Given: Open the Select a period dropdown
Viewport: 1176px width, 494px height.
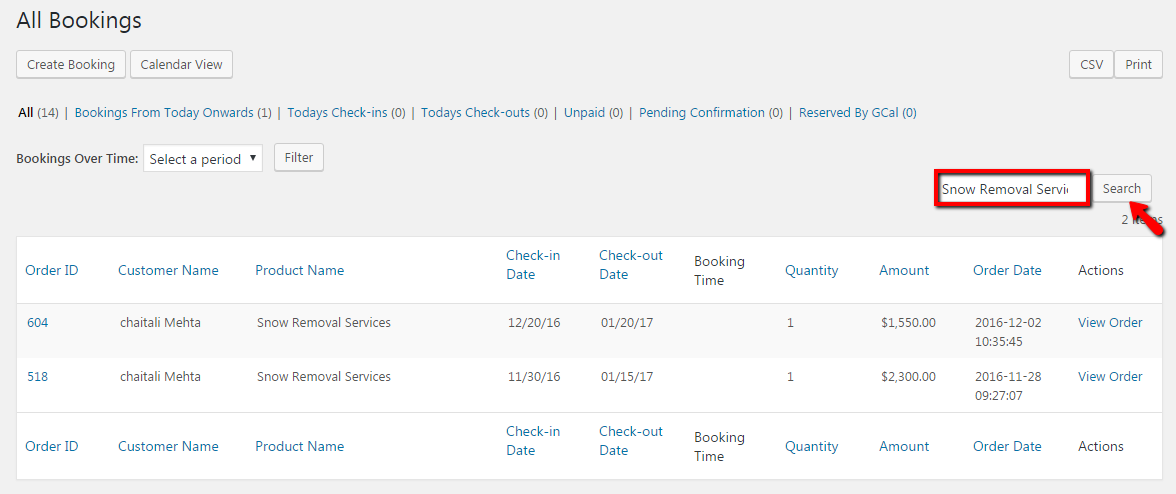Looking at the screenshot, I should [203, 159].
